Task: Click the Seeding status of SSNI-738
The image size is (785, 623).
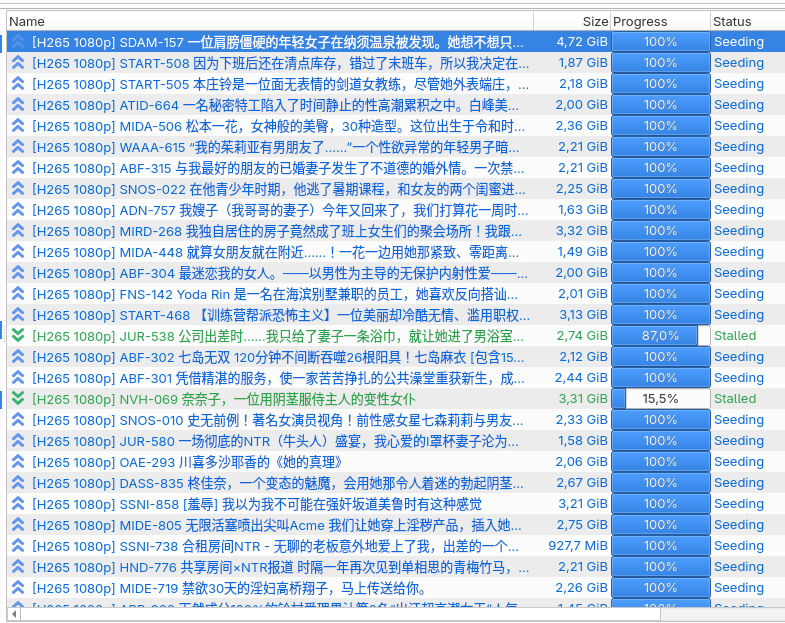Action: coord(739,546)
